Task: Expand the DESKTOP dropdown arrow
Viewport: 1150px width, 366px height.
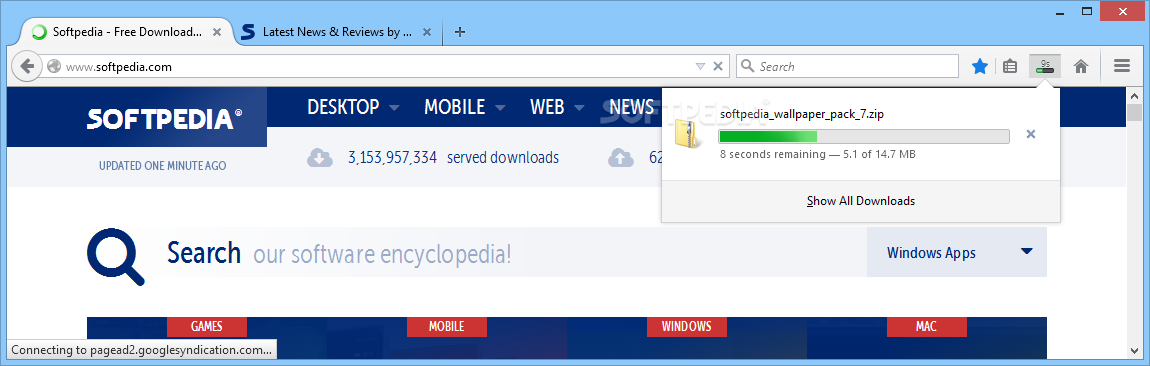Action: tap(395, 109)
